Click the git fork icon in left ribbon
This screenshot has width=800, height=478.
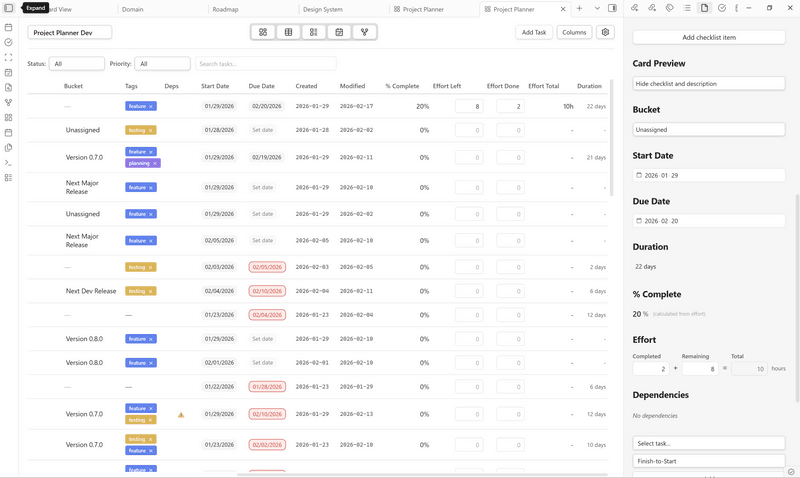(8, 103)
